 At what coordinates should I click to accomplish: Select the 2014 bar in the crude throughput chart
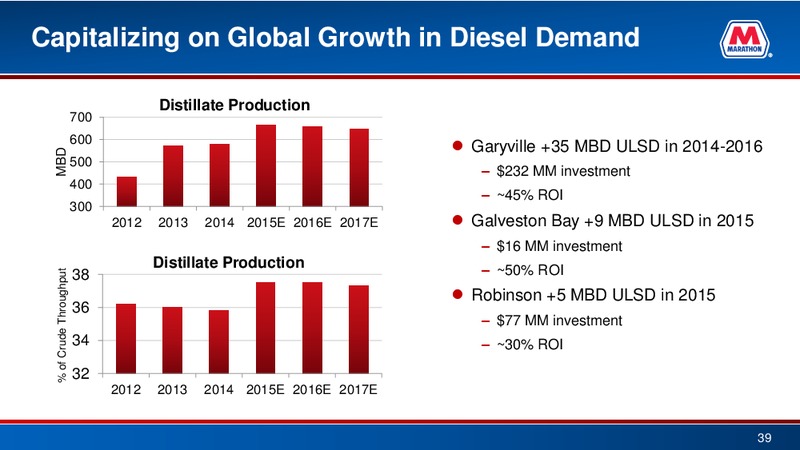tap(219, 342)
